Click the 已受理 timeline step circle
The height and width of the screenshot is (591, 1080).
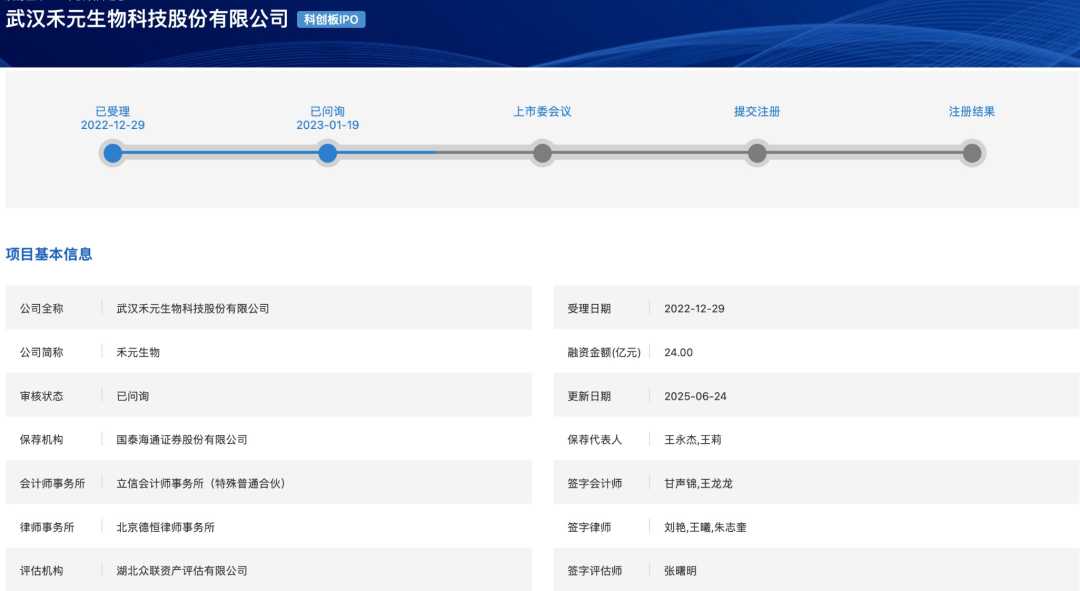[113, 153]
